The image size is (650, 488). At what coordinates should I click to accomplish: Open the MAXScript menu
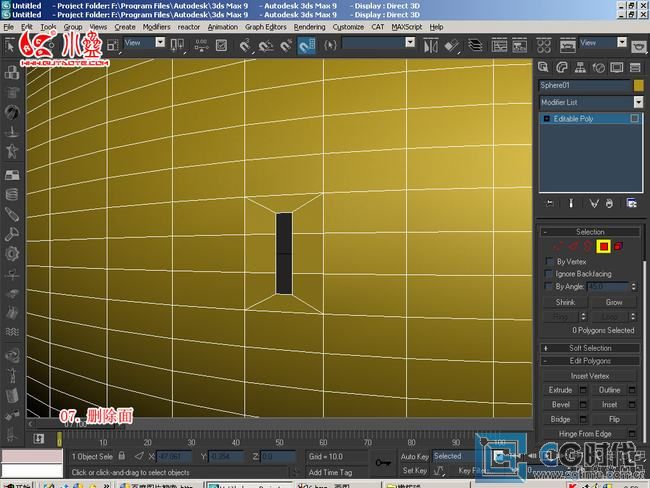407,27
